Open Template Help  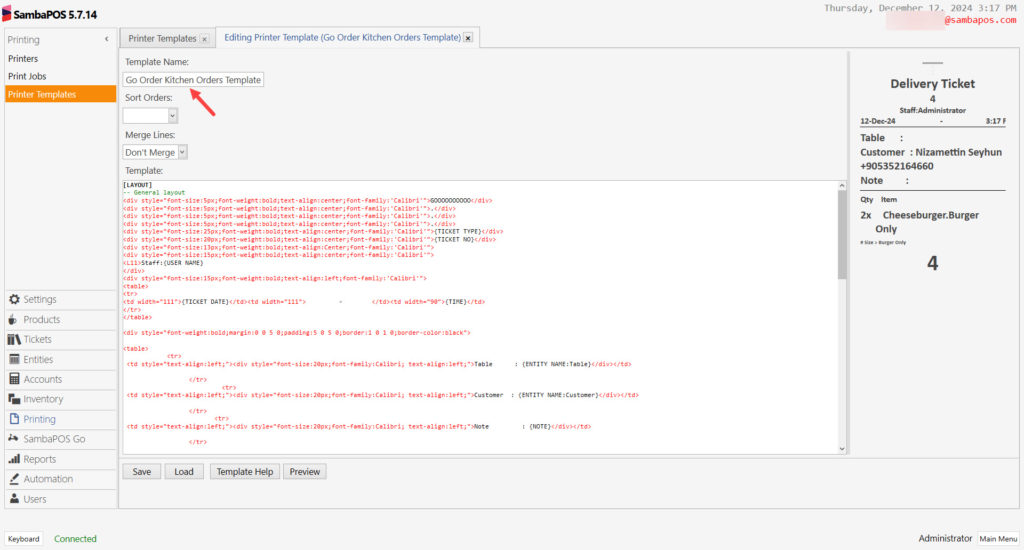(245, 472)
